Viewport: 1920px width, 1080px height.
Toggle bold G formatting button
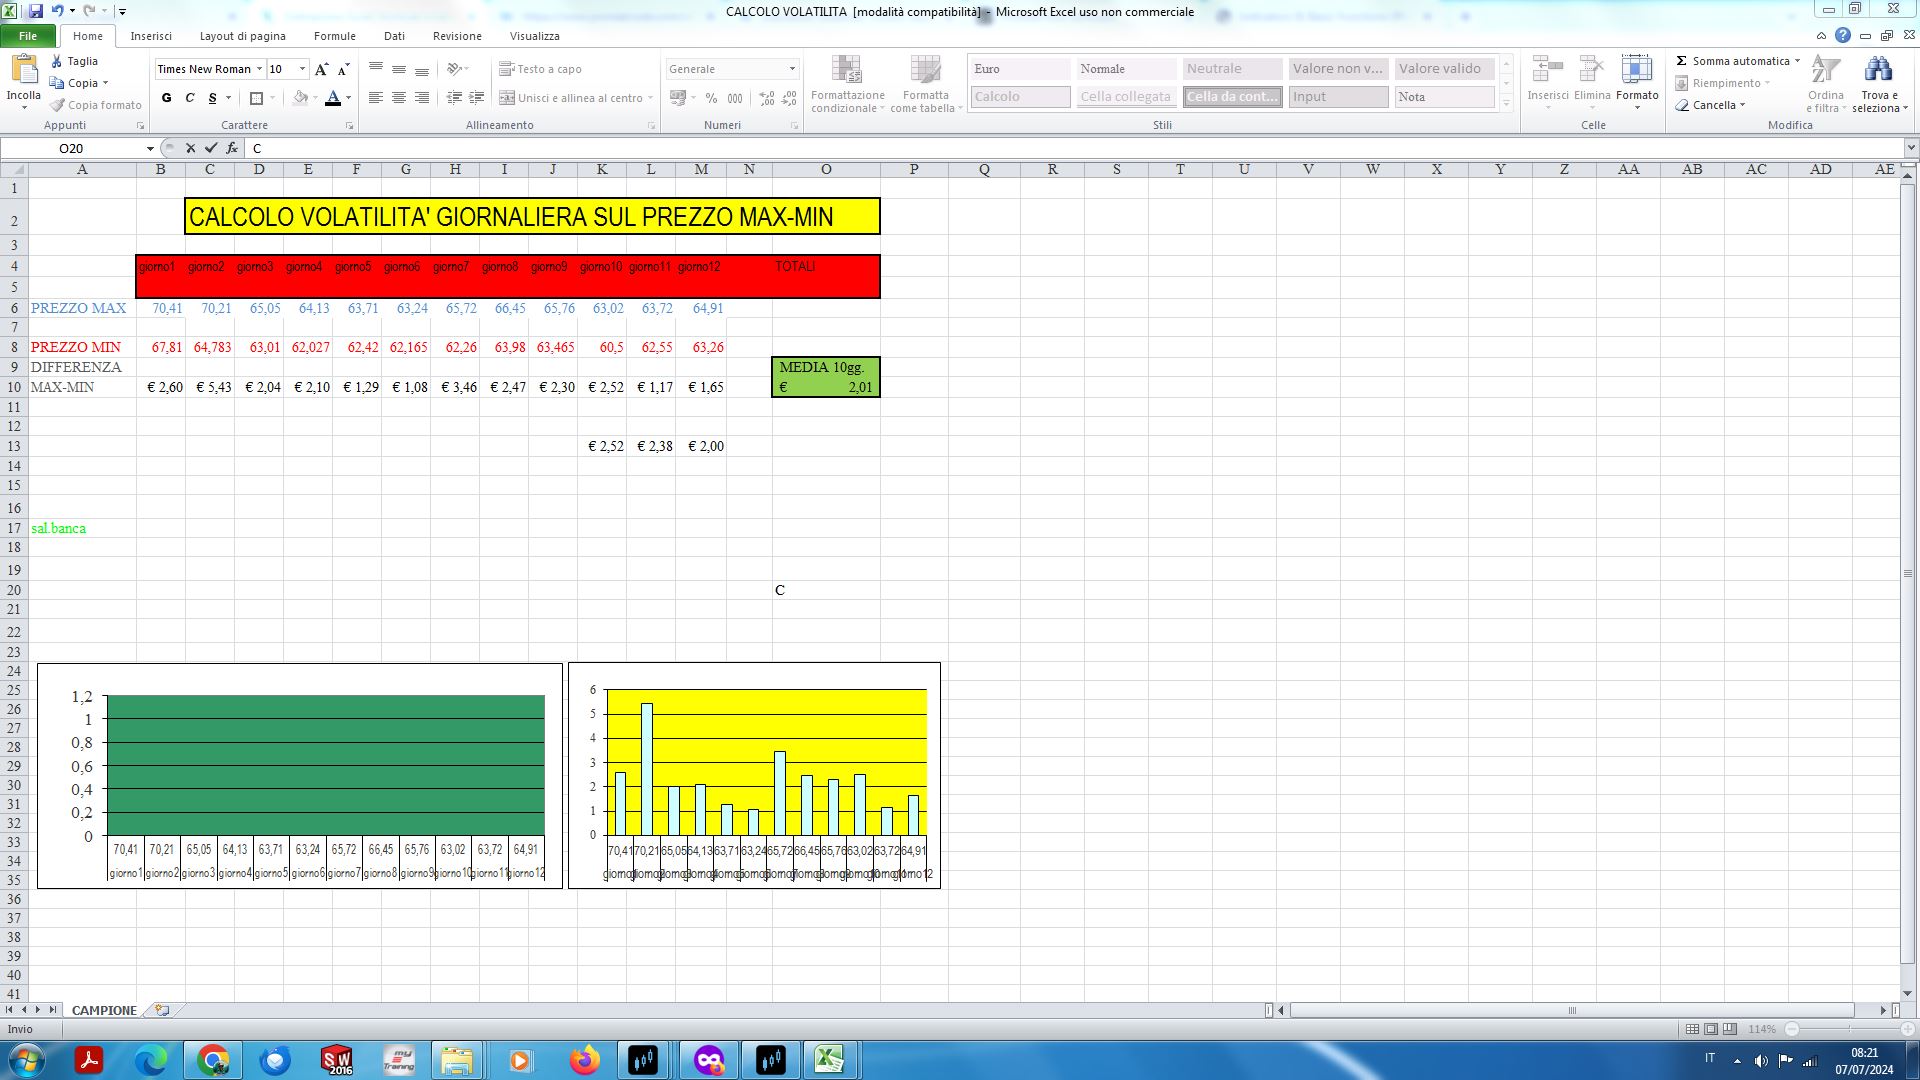166,98
